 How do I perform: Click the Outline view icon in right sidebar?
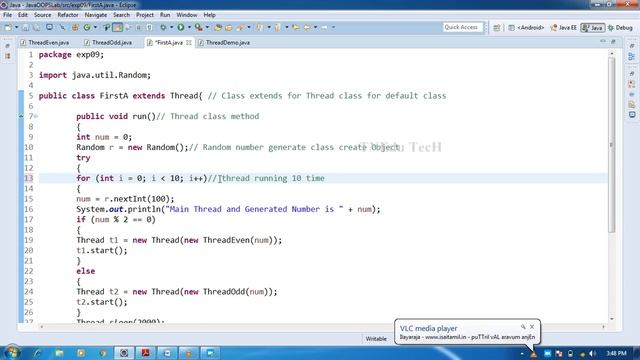coord(631,57)
